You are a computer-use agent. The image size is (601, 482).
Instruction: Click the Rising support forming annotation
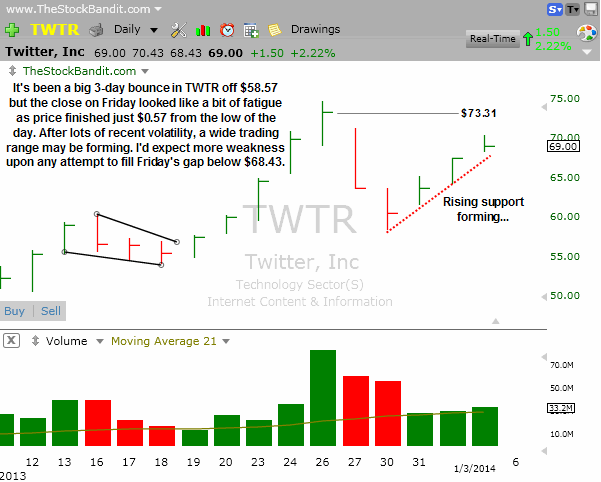tap(483, 209)
